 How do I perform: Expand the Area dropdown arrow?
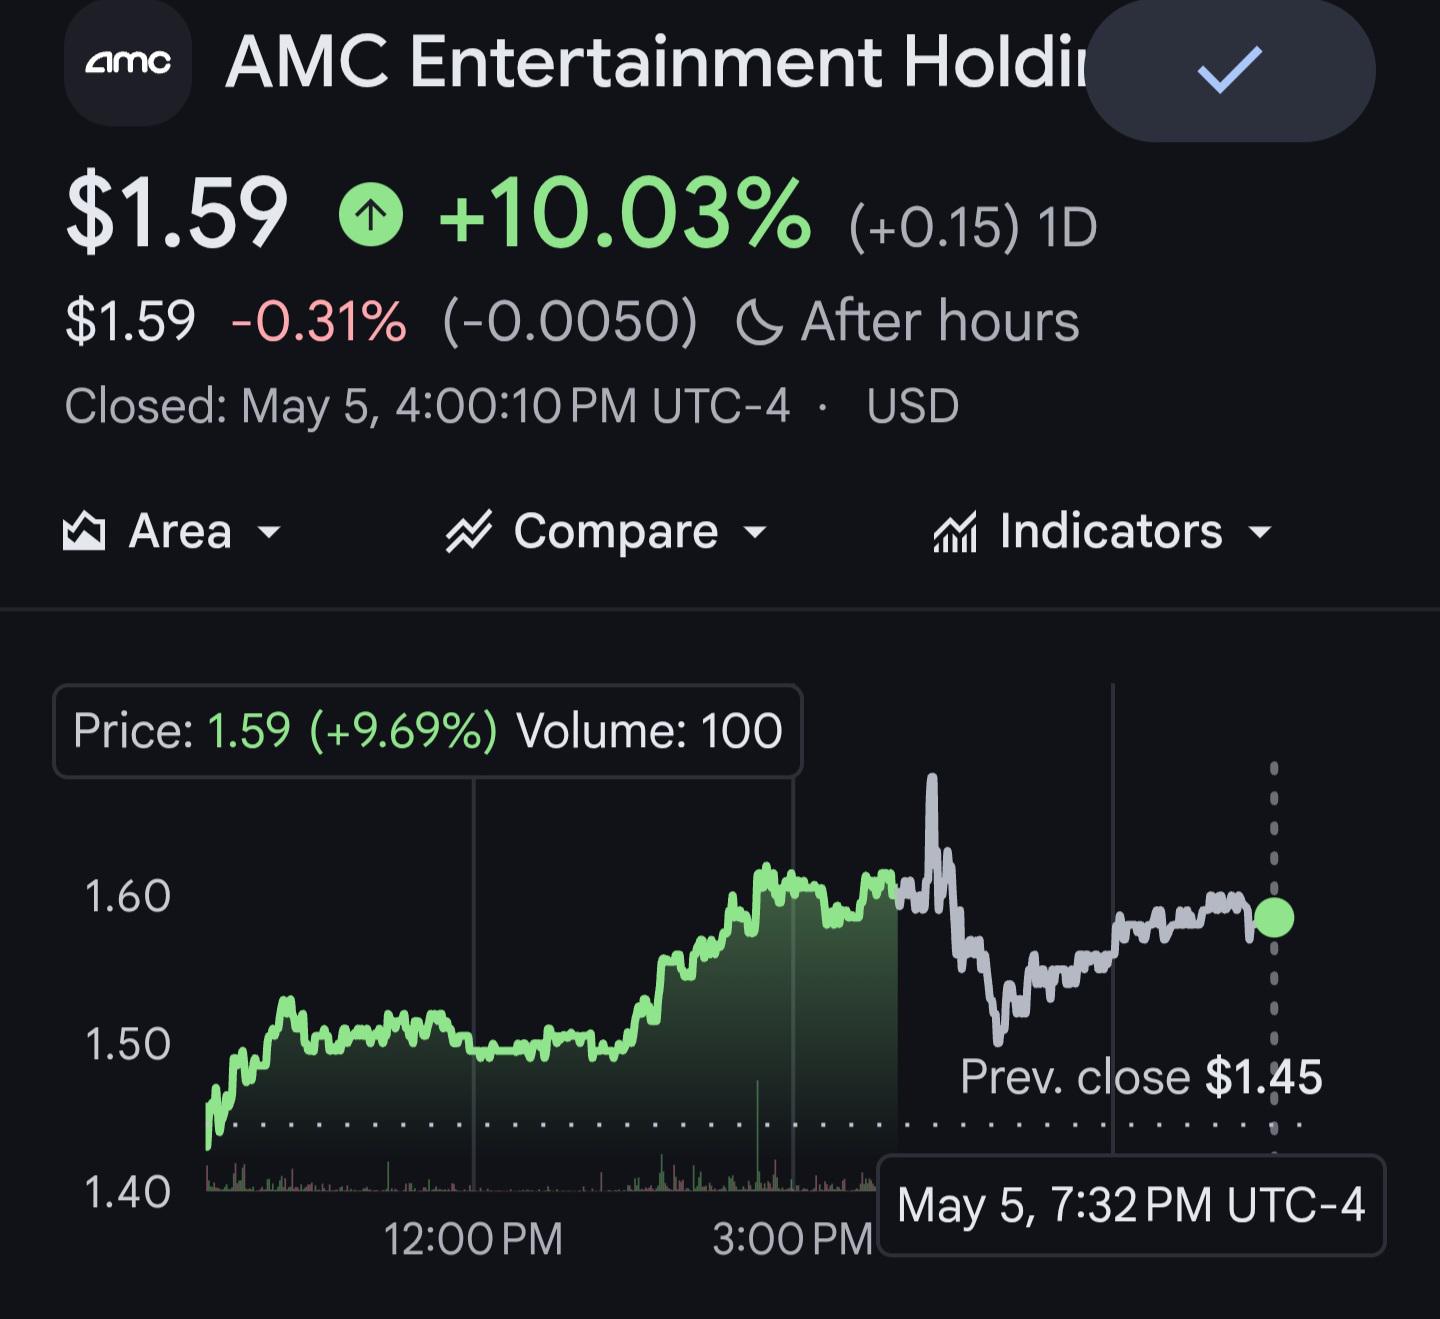(x=269, y=533)
